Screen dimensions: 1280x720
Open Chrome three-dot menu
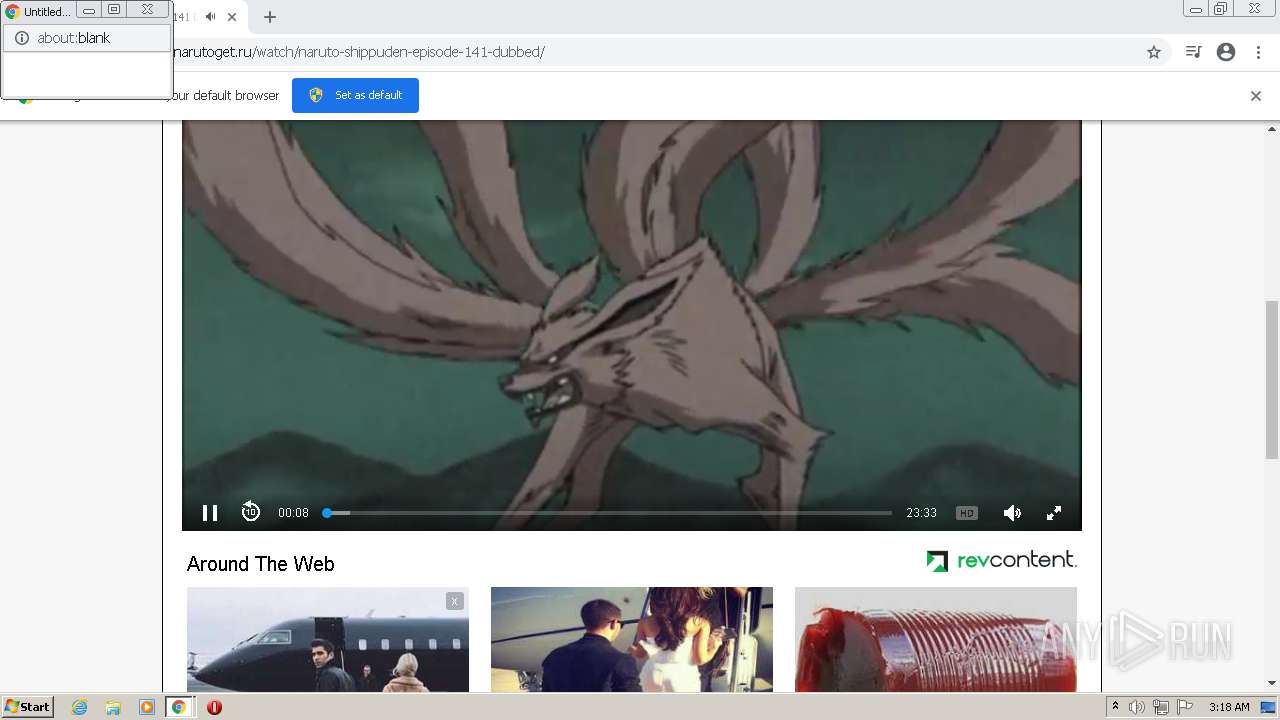[x=1258, y=52]
